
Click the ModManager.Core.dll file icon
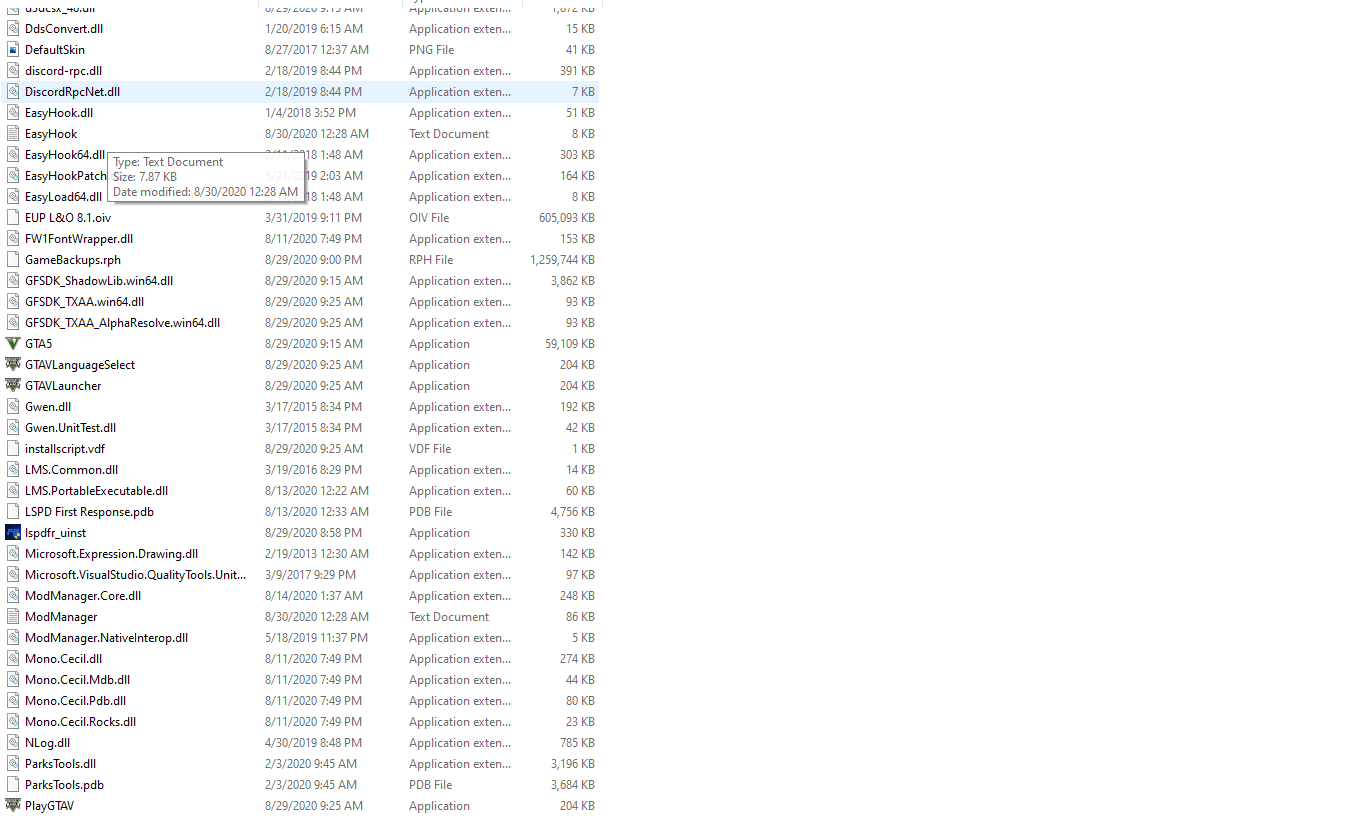13,596
